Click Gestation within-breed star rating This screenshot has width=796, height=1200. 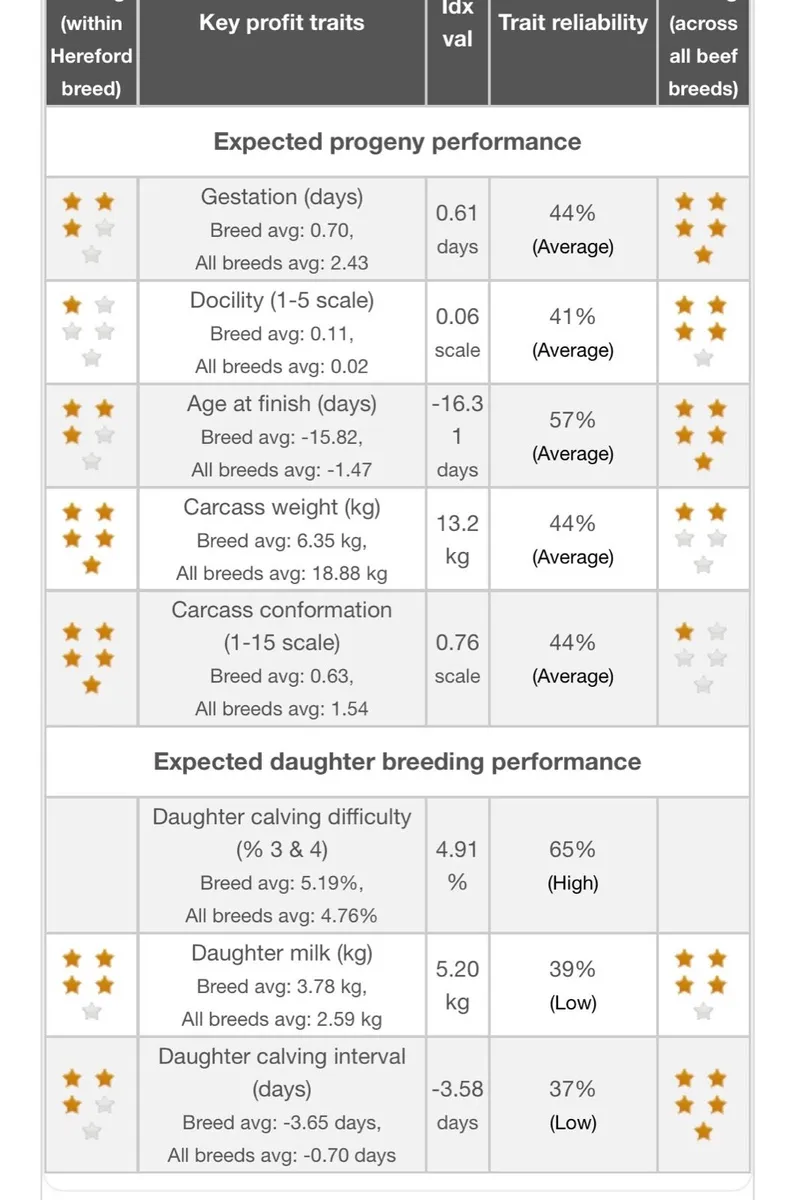click(89, 229)
